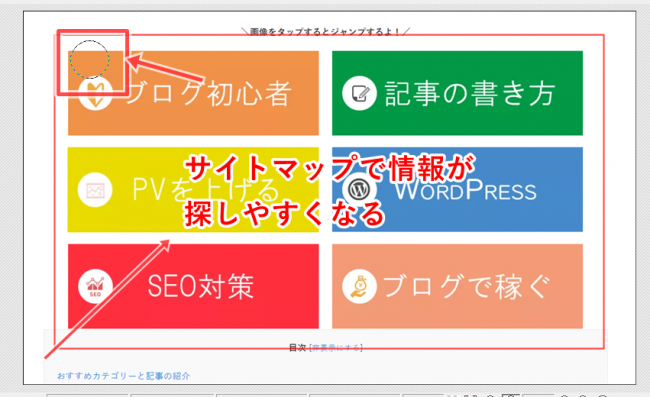Viewport: 650px width, 397px height.
Task: Open the PVを上げる yellow banner
Action: [x=193, y=189]
